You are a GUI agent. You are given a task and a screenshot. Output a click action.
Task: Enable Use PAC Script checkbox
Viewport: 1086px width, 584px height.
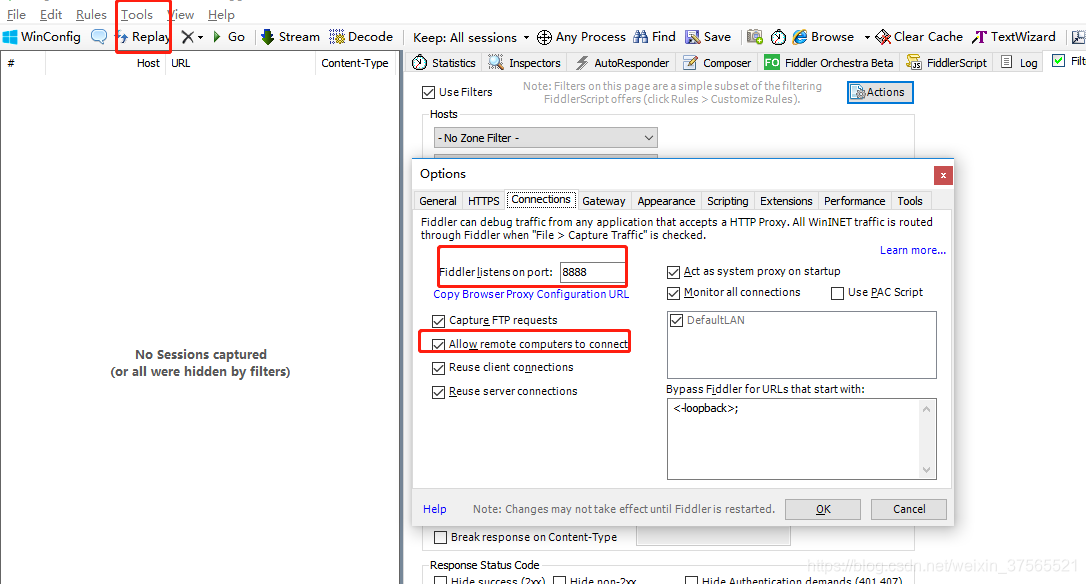(x=837, y=293)
